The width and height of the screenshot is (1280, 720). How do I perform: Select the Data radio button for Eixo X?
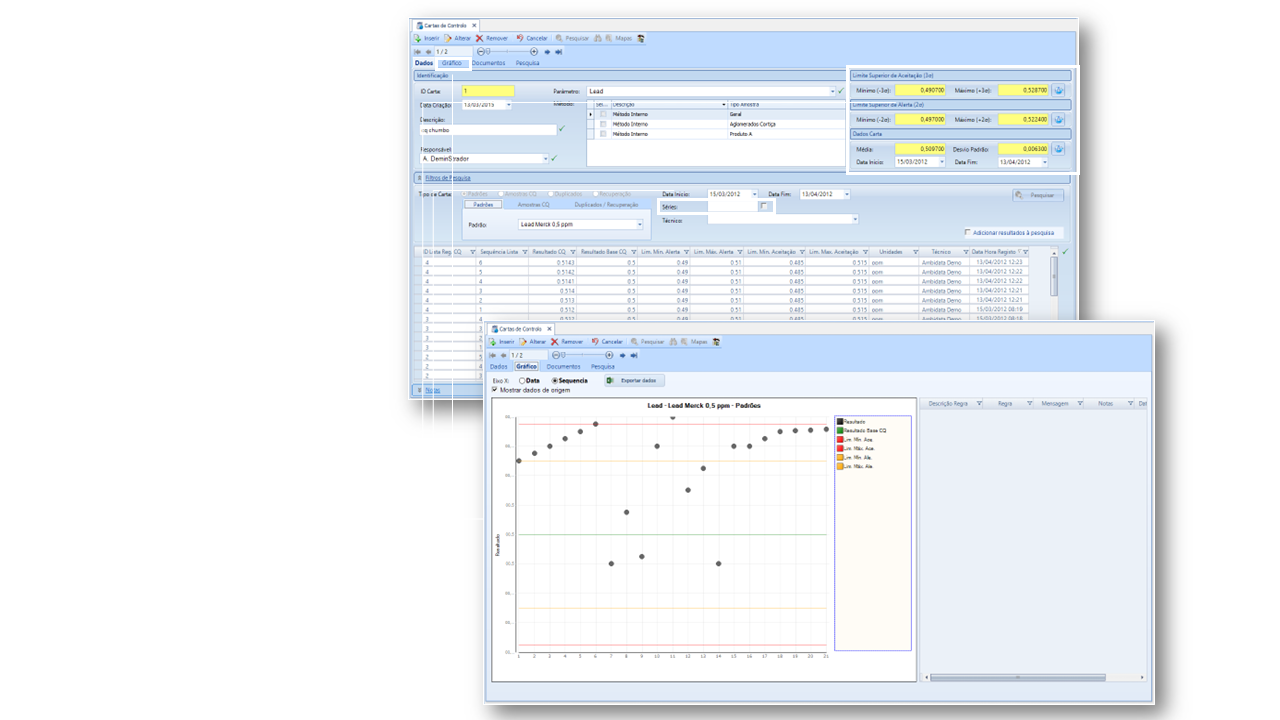coord(521,381)
